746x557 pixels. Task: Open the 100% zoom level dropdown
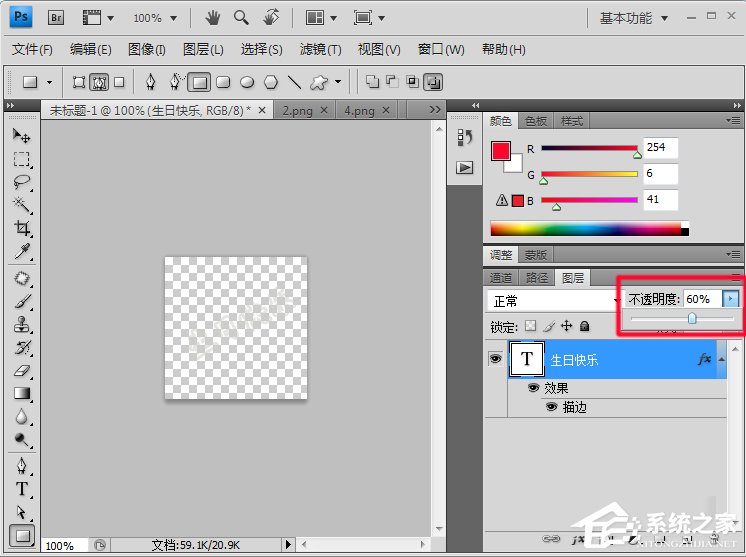pyautogui.click(x=154, y=18)
